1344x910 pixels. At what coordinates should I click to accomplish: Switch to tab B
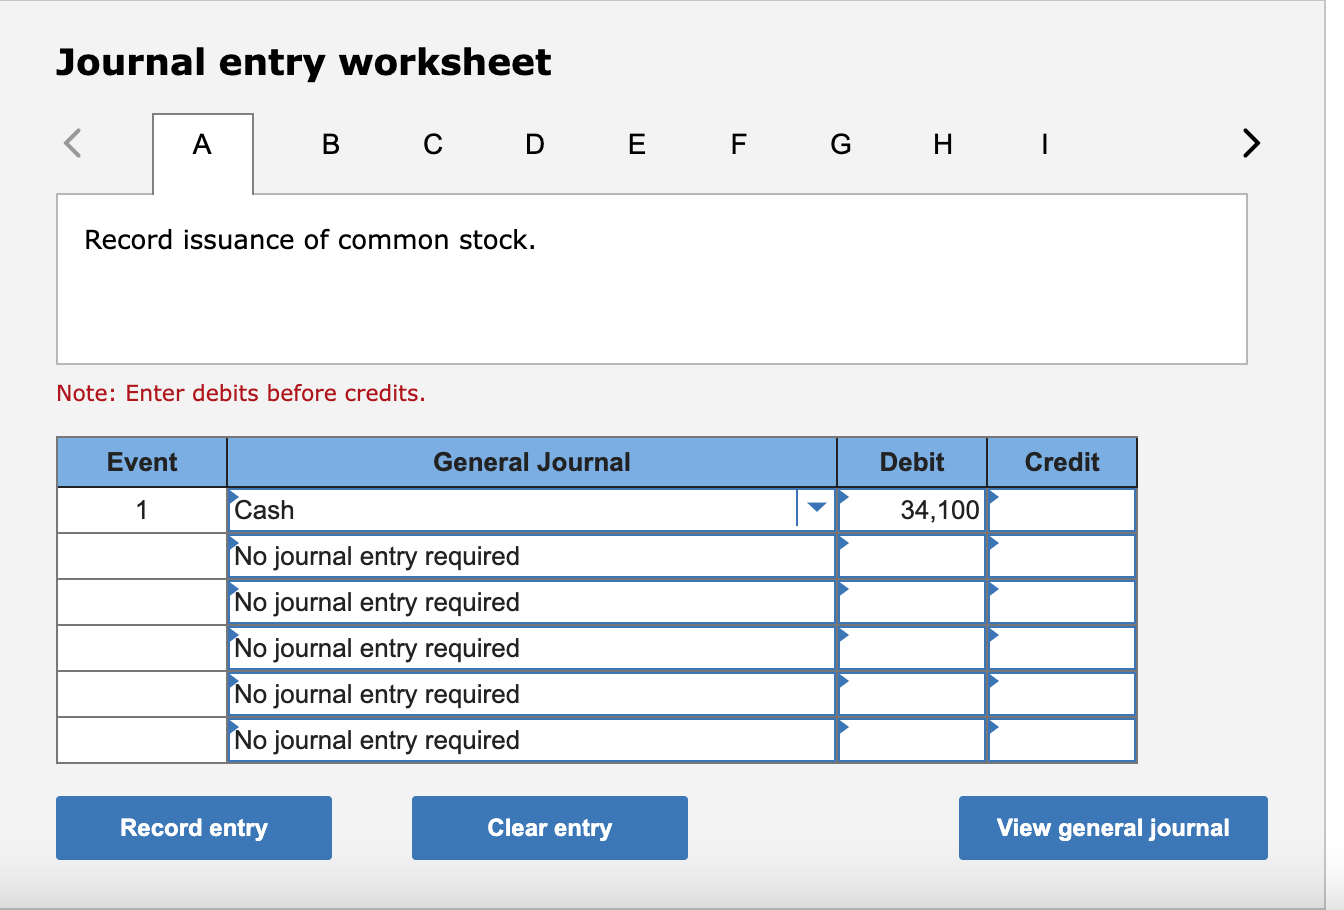[331, 145]
